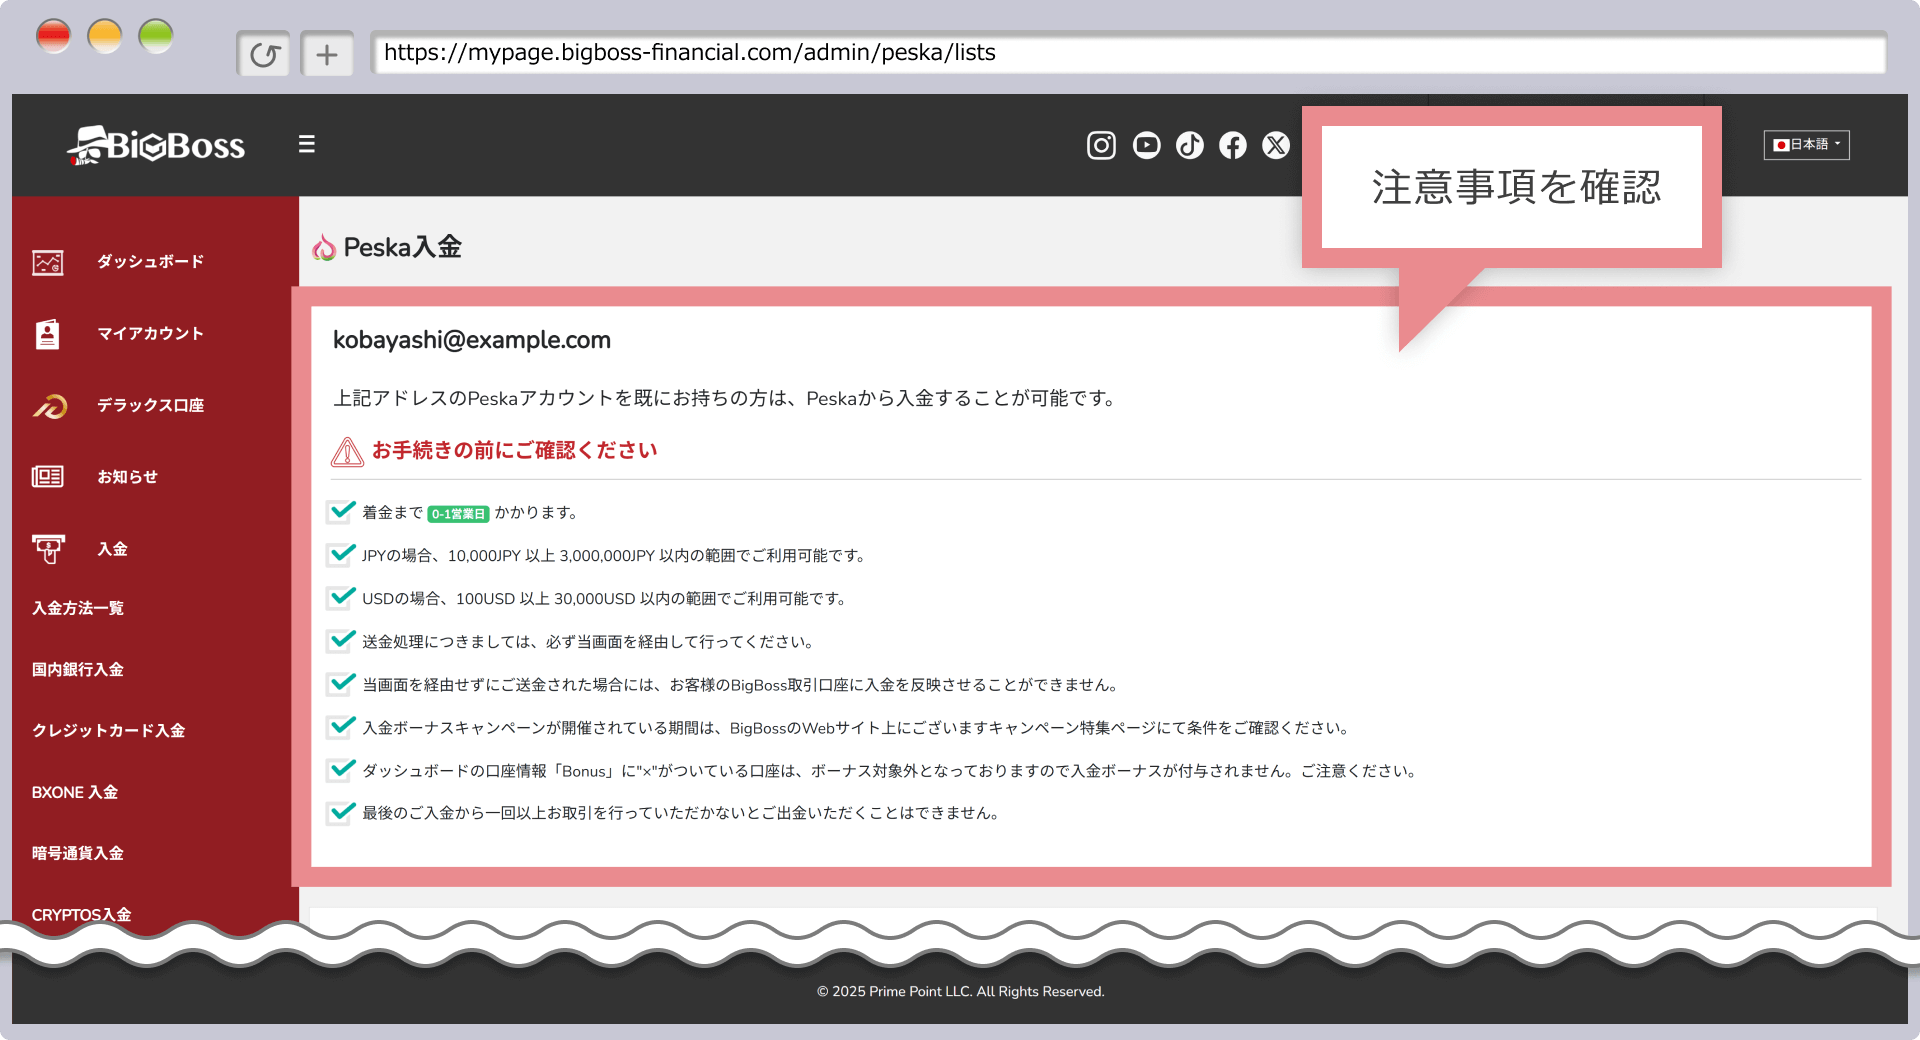The image size is (1920, 1040).
Task: Toggle the hamburger sidebar menu
Action: pos(307,145)
